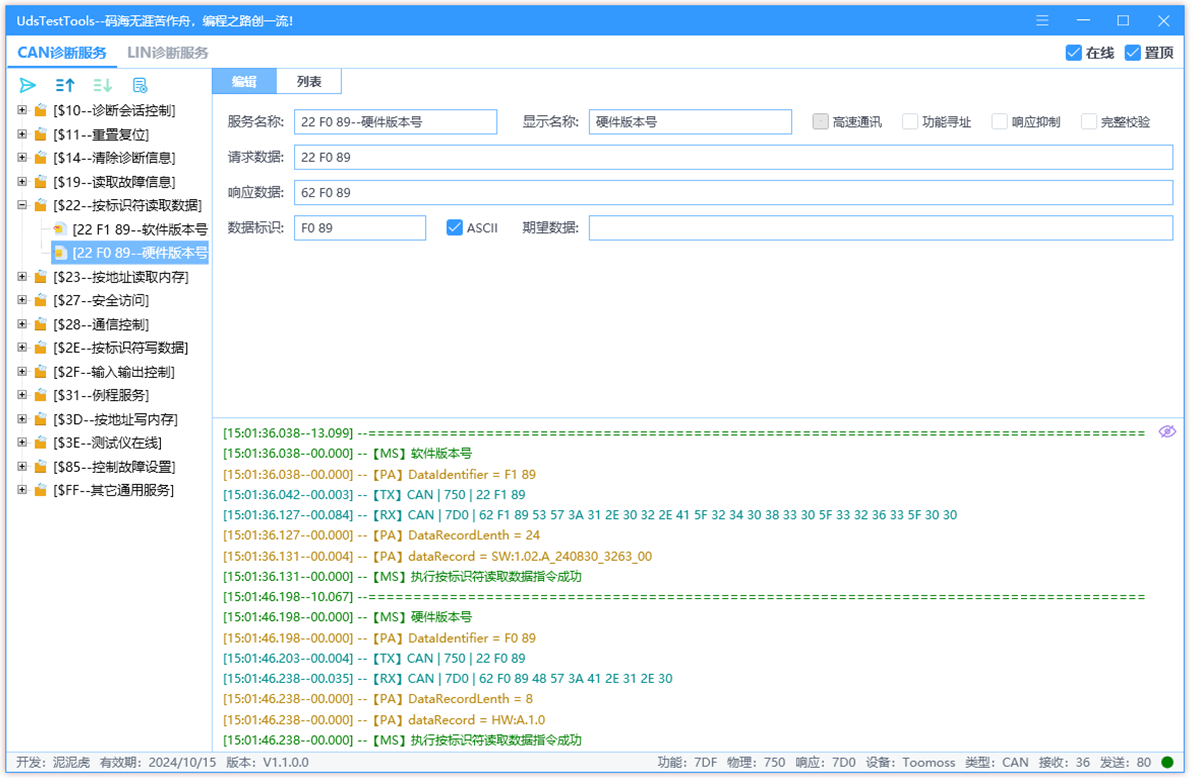The width and height of the screenshot is (1192, 778).
Task: Click the folder icon of $23 按地址读取内存
Action: 41,277
